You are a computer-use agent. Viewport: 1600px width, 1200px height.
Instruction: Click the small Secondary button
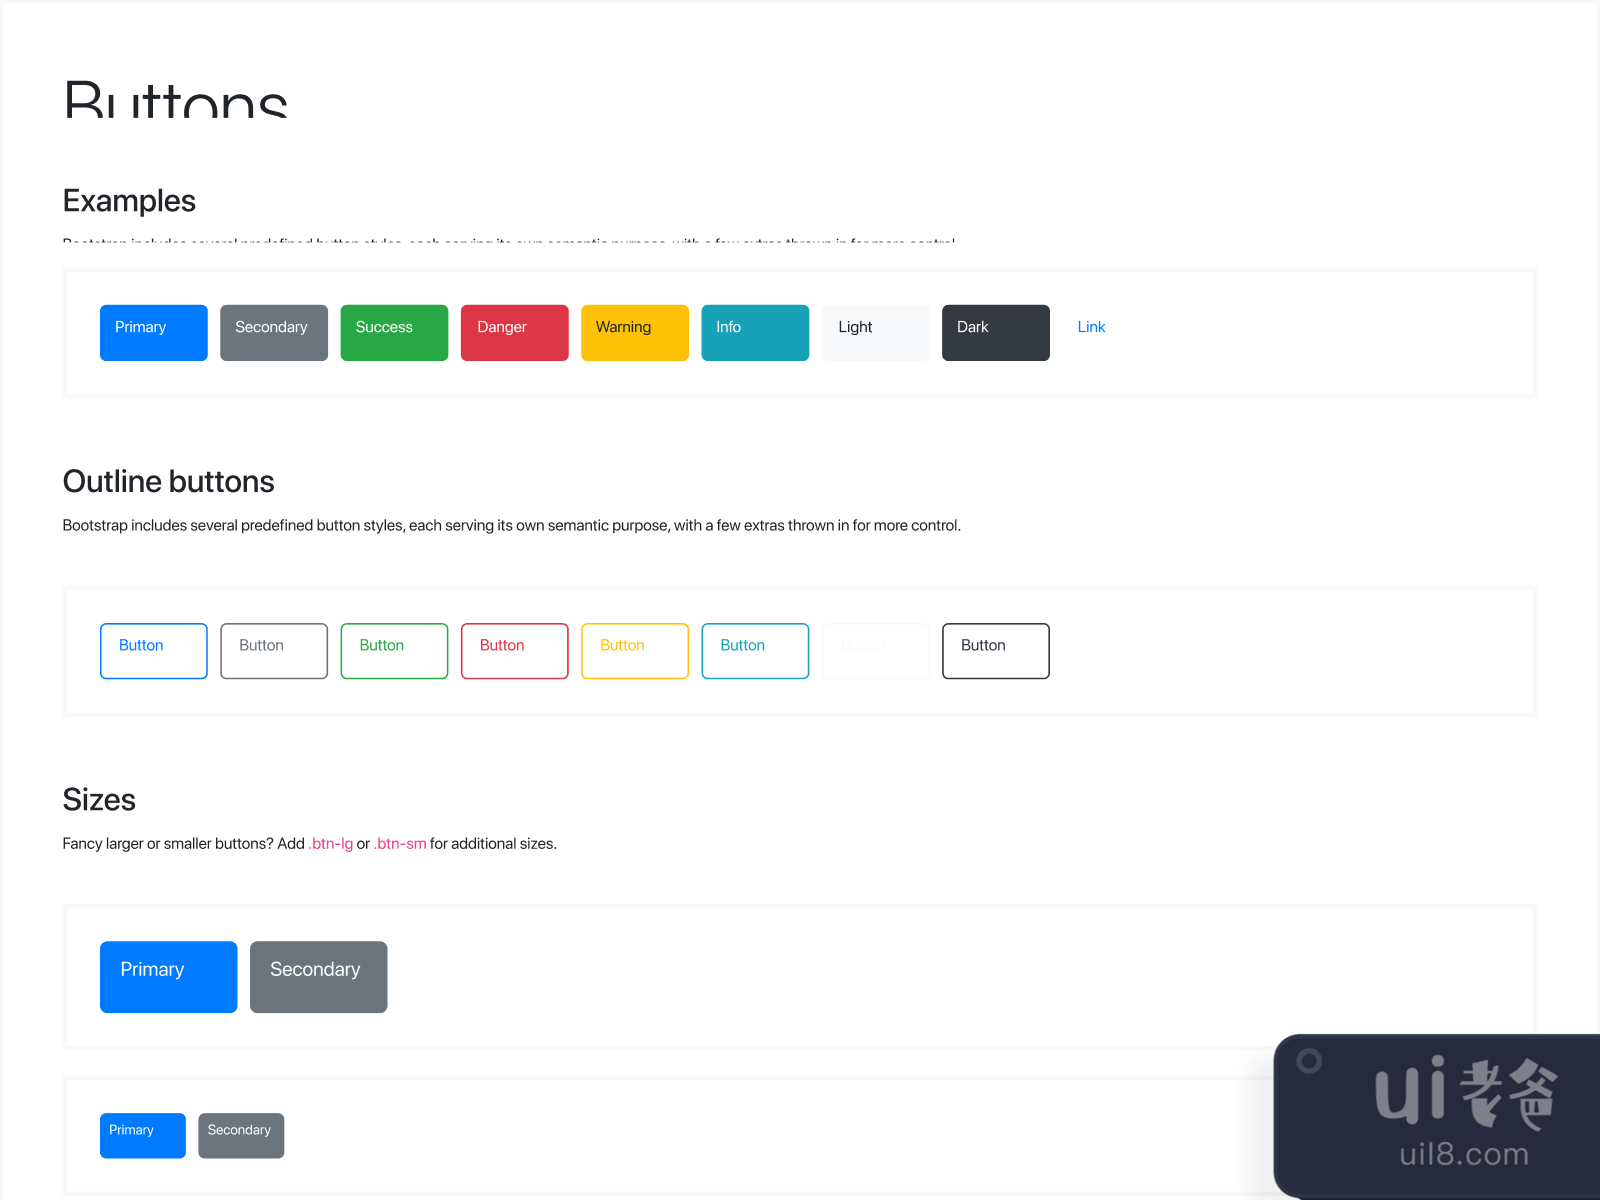tap(240, 1135)
